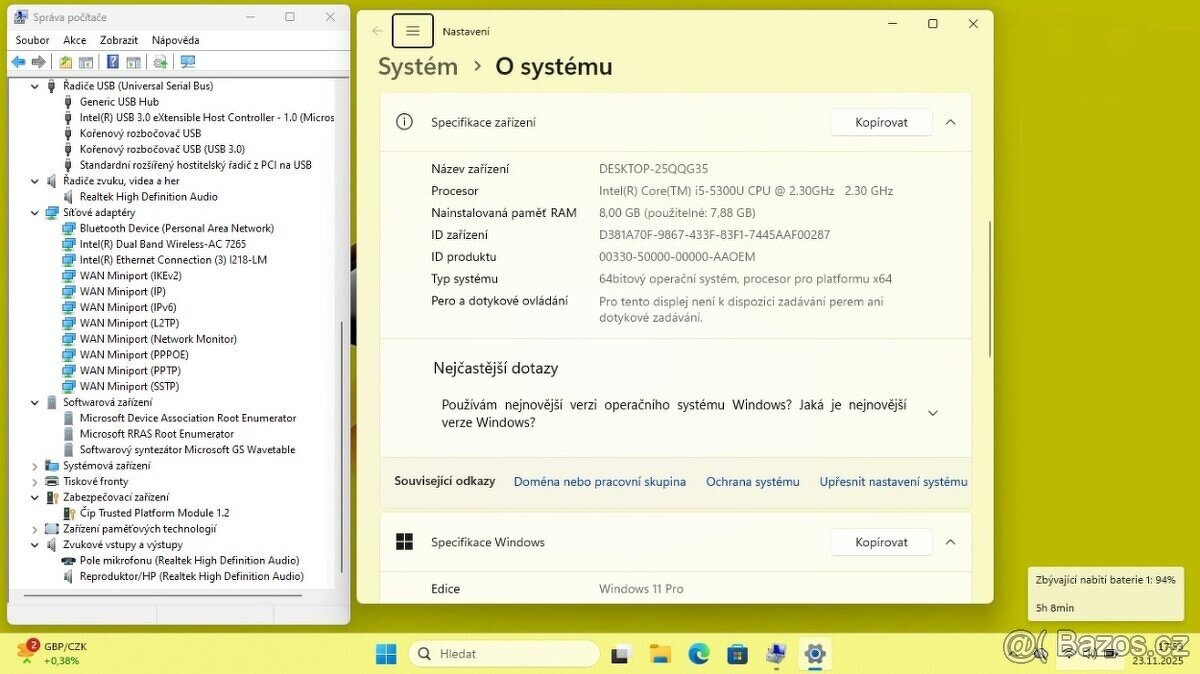1200x674 pixels.
Task: Click the Back arrow in Správa počítače toolbar
Action: tap(18, 62)
